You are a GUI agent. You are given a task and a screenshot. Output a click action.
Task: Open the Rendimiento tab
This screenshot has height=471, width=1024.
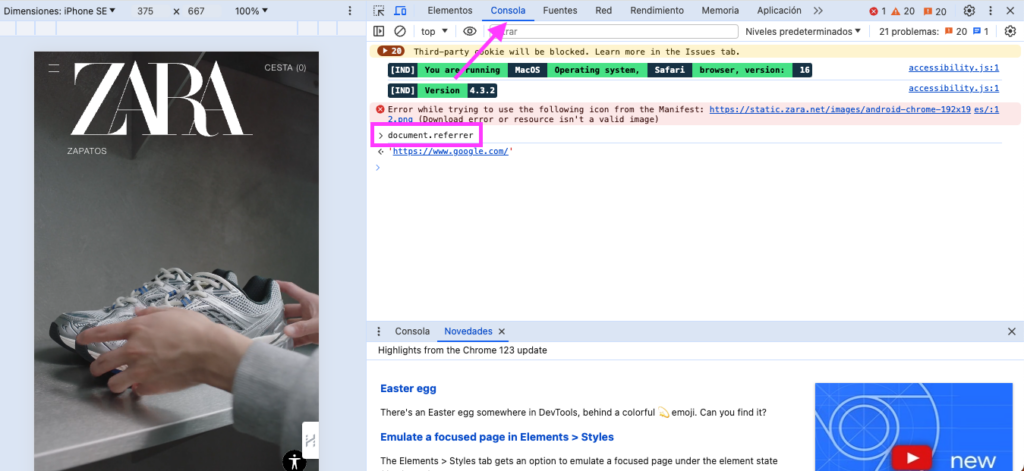coord(657,10)
